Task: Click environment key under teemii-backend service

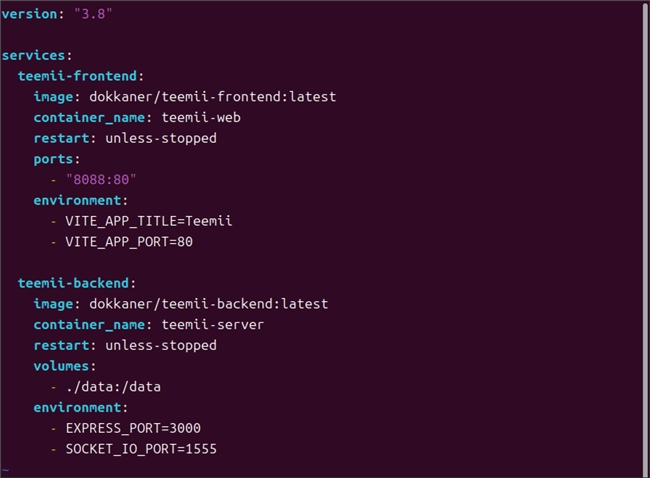Action: (78, 407)
